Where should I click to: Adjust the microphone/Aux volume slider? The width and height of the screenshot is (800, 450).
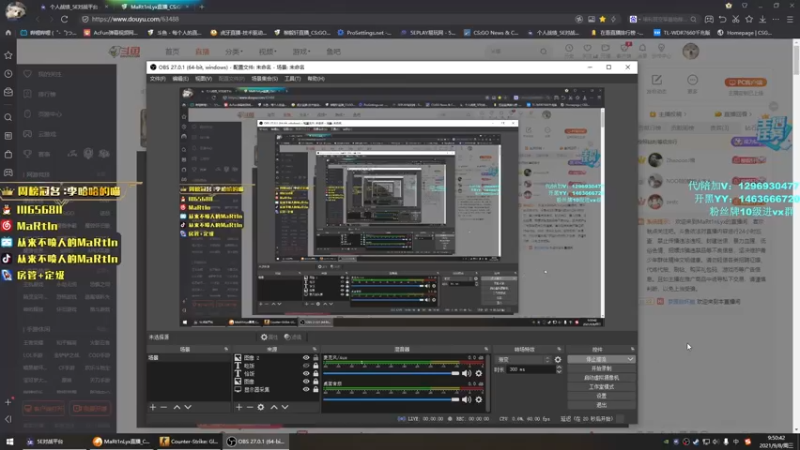[391, 373]
